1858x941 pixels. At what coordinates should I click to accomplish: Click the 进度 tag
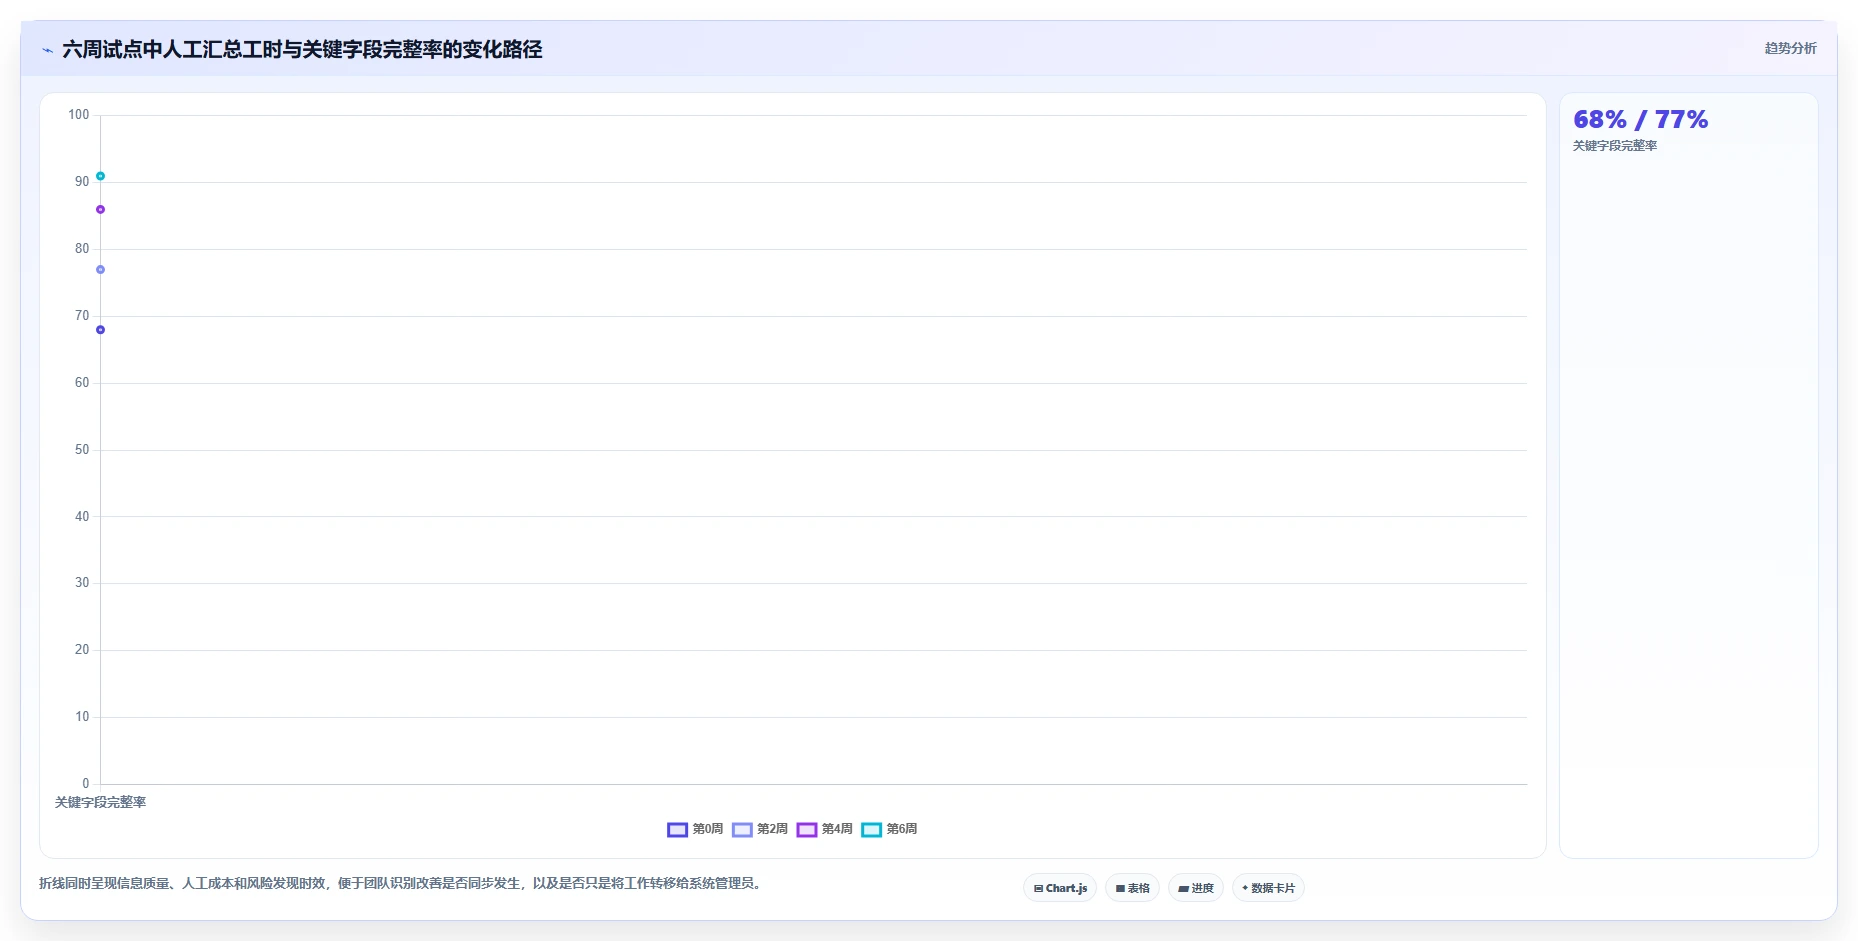coord(1196,888)
